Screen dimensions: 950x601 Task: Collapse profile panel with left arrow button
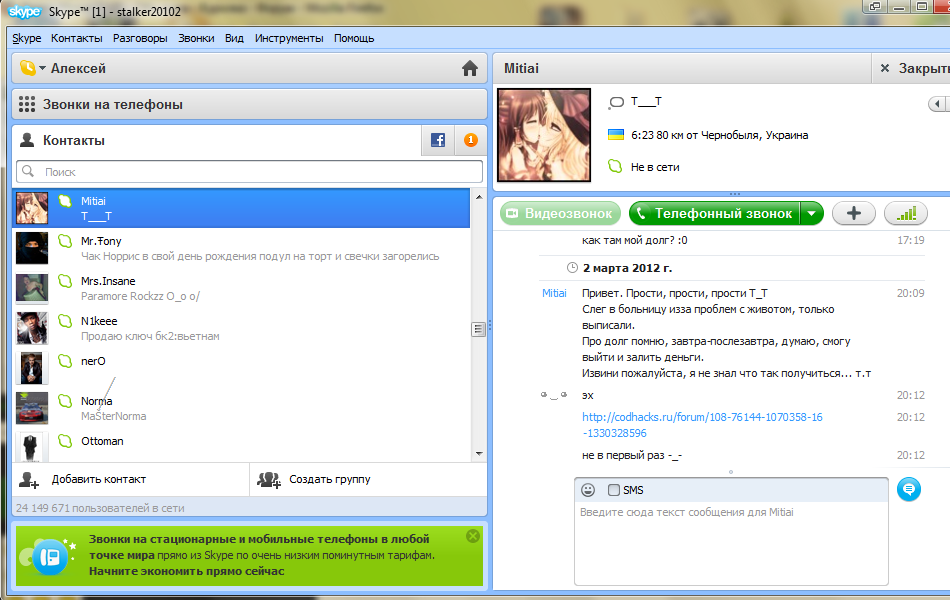point(938,104)
